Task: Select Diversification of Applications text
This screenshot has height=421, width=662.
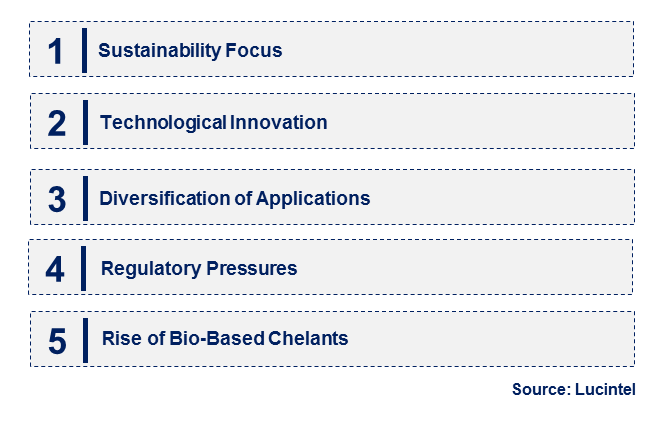Action: point(235,198)
